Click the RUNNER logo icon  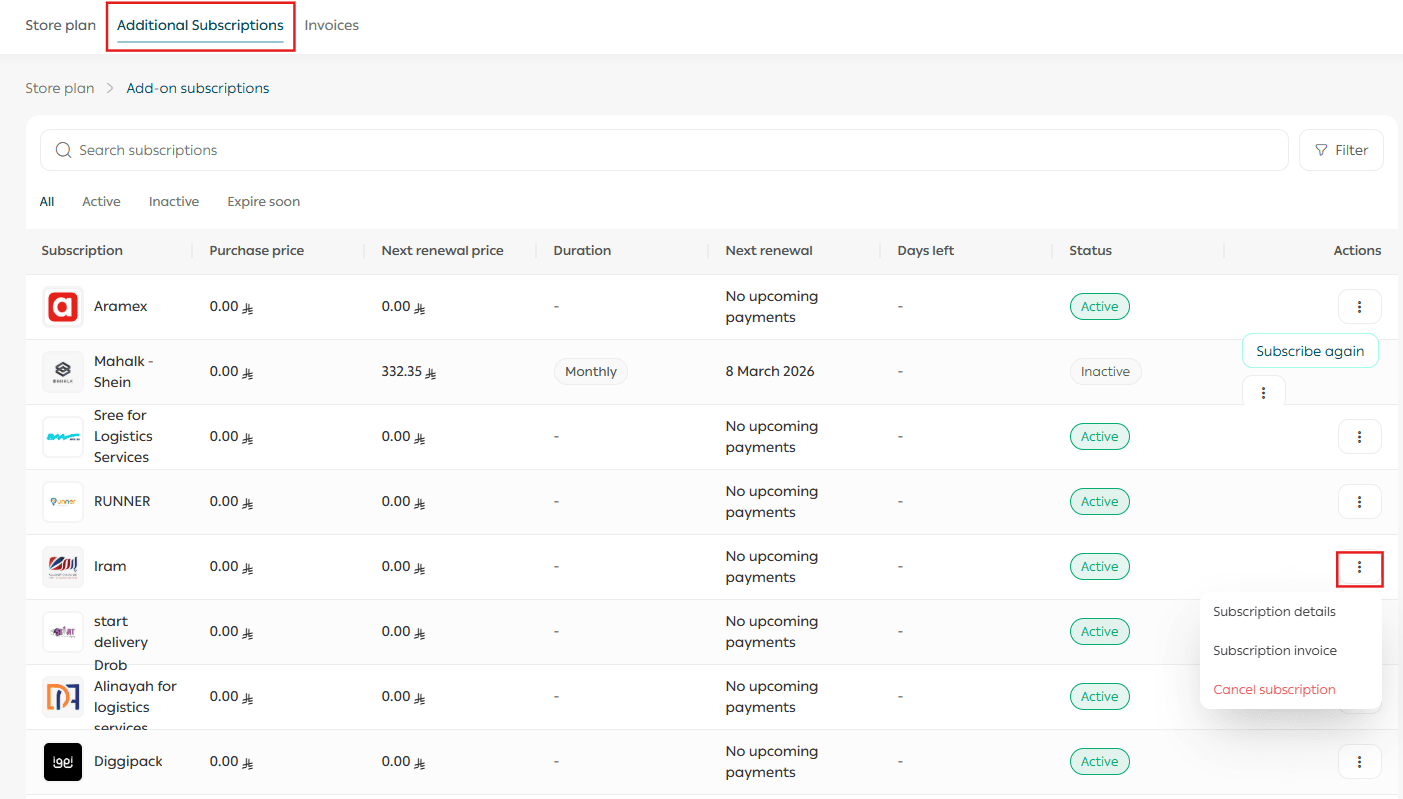click(x=63, y=502)
